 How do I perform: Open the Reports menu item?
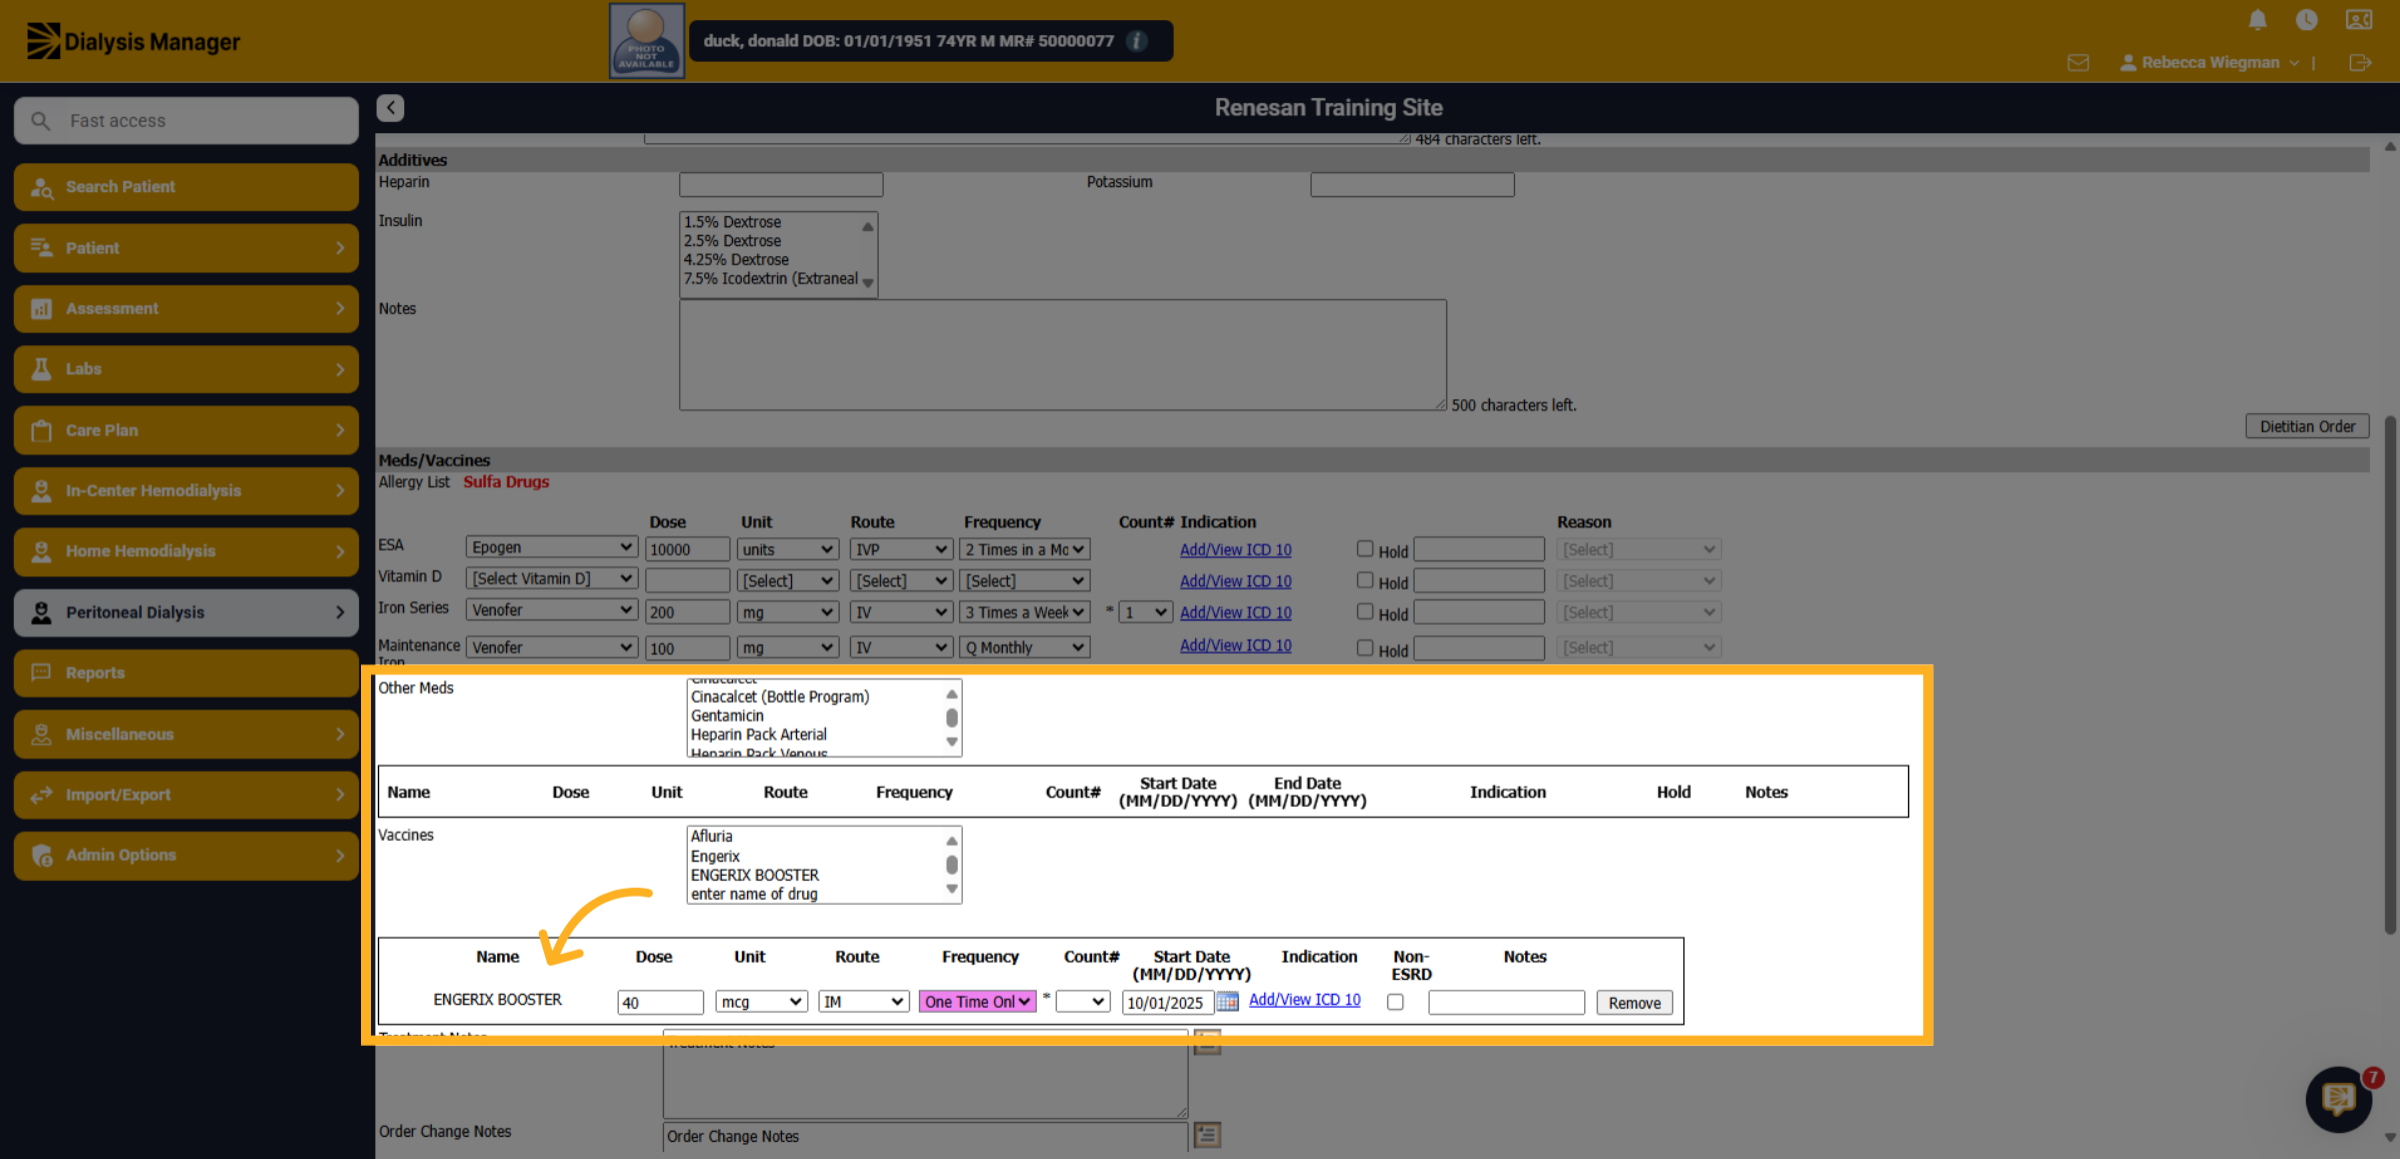(186, 673)
